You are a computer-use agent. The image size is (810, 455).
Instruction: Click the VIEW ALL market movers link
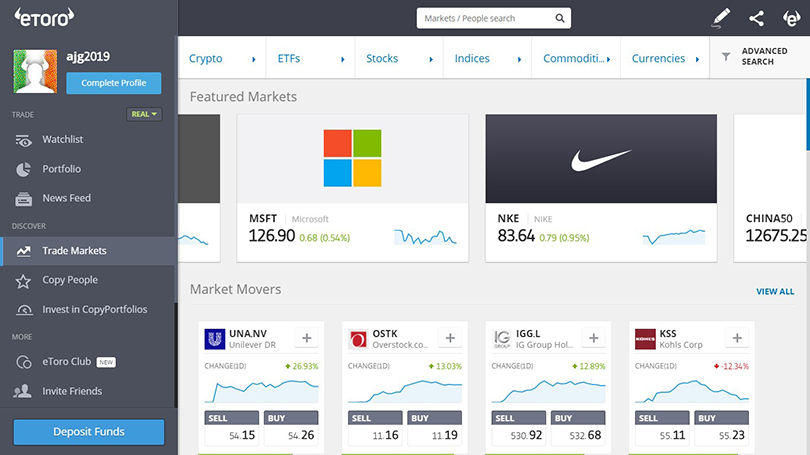click(774, 292)
